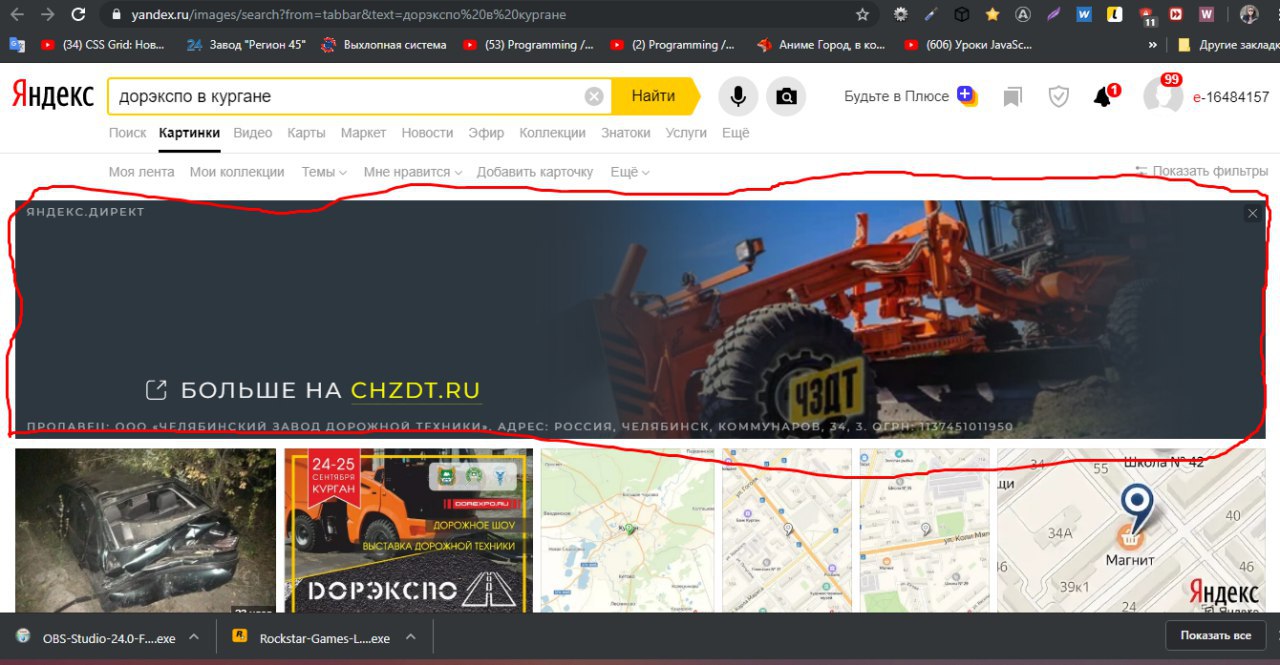Open the maroon W extension icon
The height and width of the screenshot is (665, 1280).
1206,15
